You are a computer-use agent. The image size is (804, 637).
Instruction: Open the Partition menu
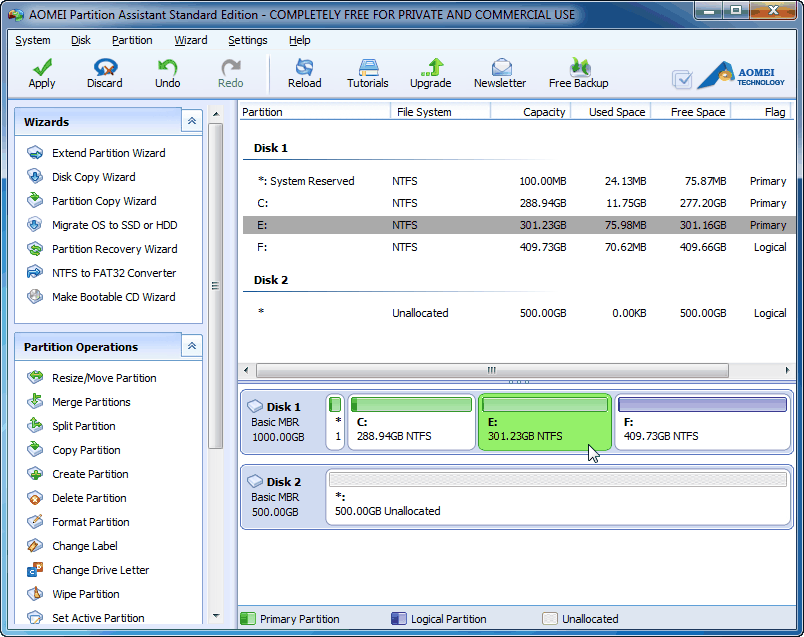[132, 40]
